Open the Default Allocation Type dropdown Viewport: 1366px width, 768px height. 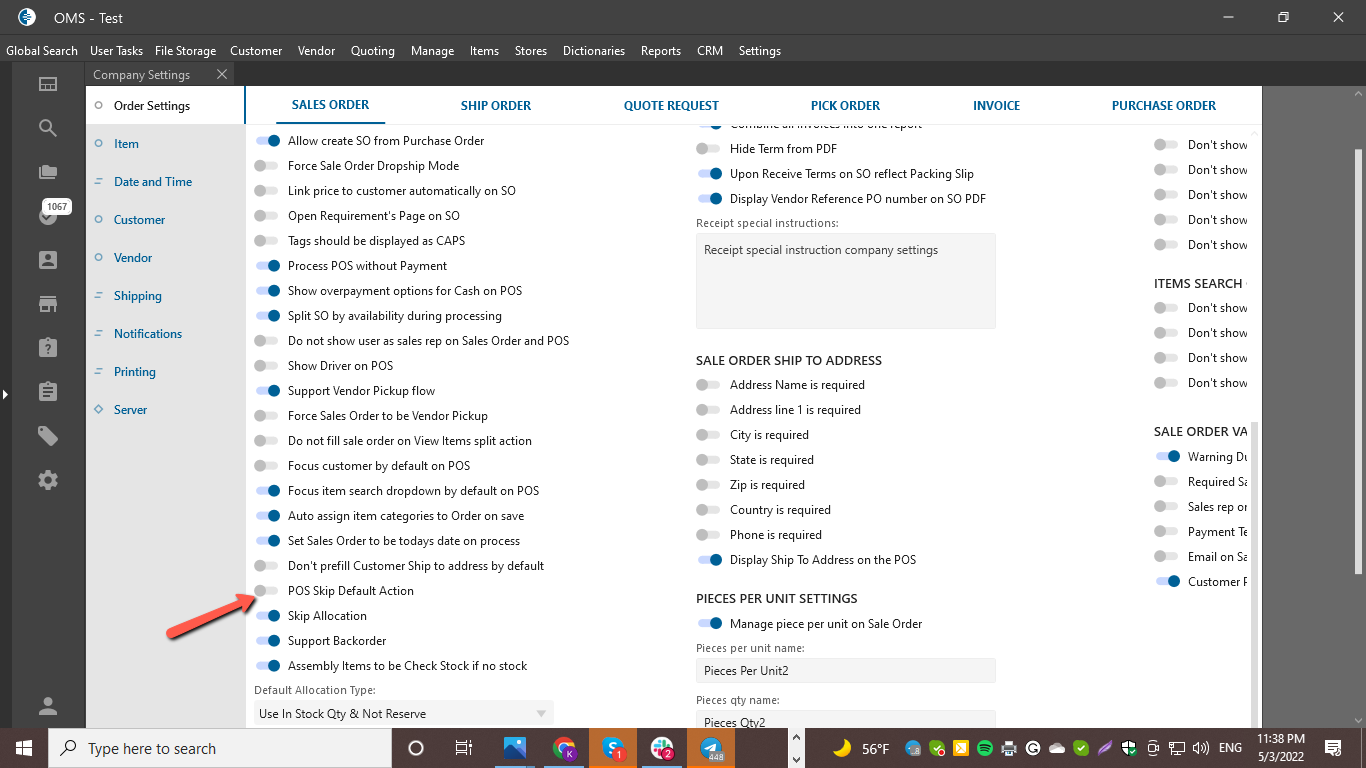click(403, 714)
